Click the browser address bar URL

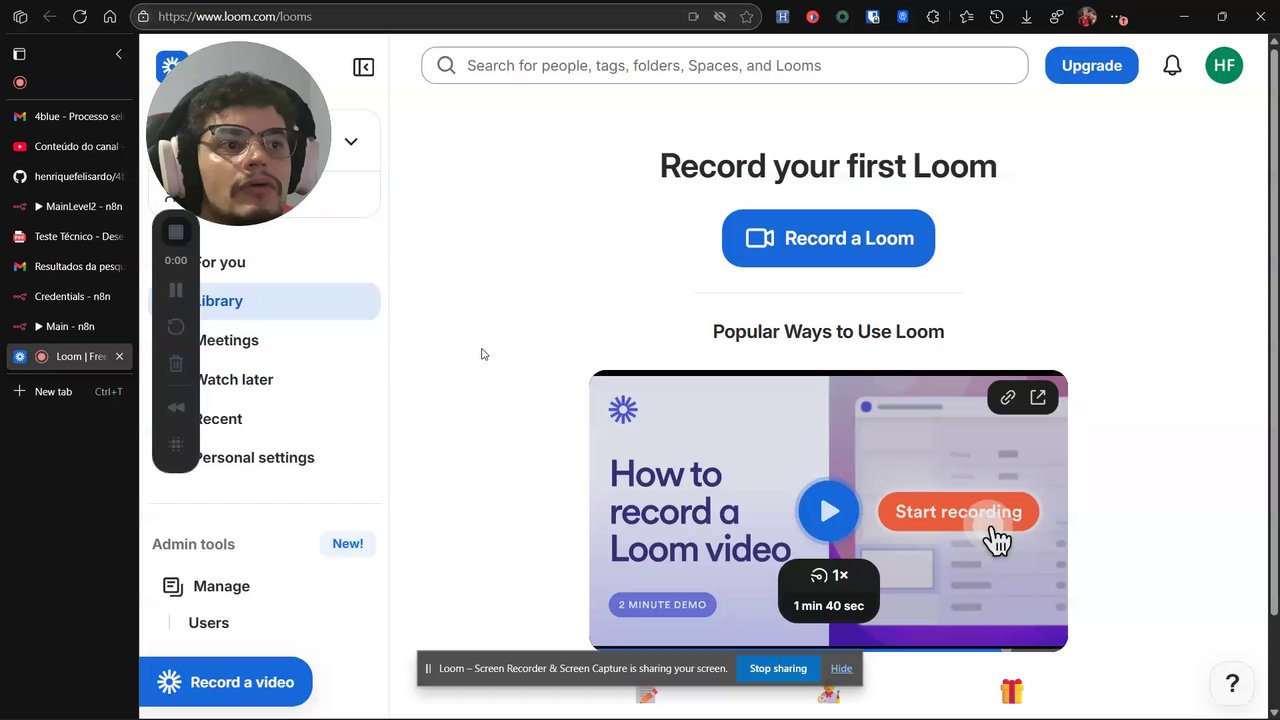click(x=235, y=17)
